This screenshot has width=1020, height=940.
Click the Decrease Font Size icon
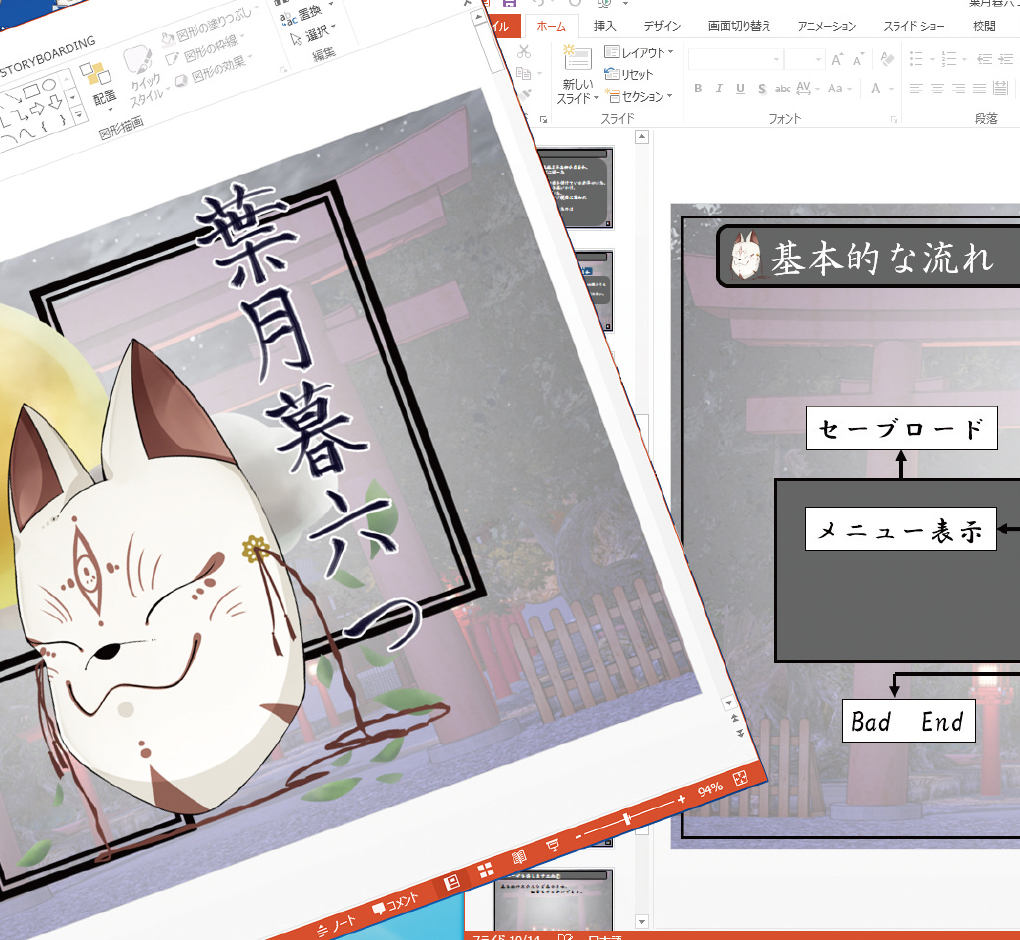point(858,60)
